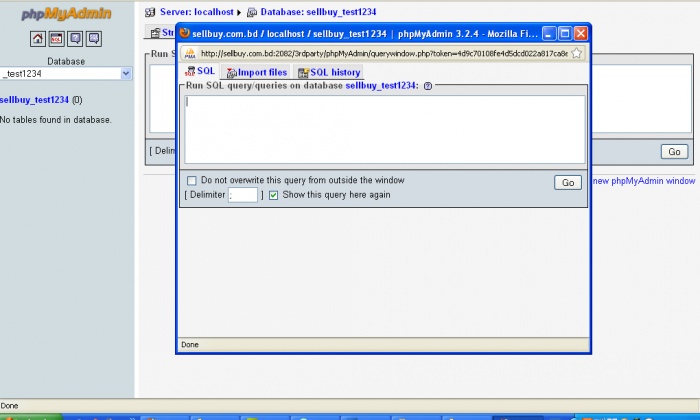Click Server: localhost breadcrumb link
The image size is (700, 420).
(x=196, y=12)
